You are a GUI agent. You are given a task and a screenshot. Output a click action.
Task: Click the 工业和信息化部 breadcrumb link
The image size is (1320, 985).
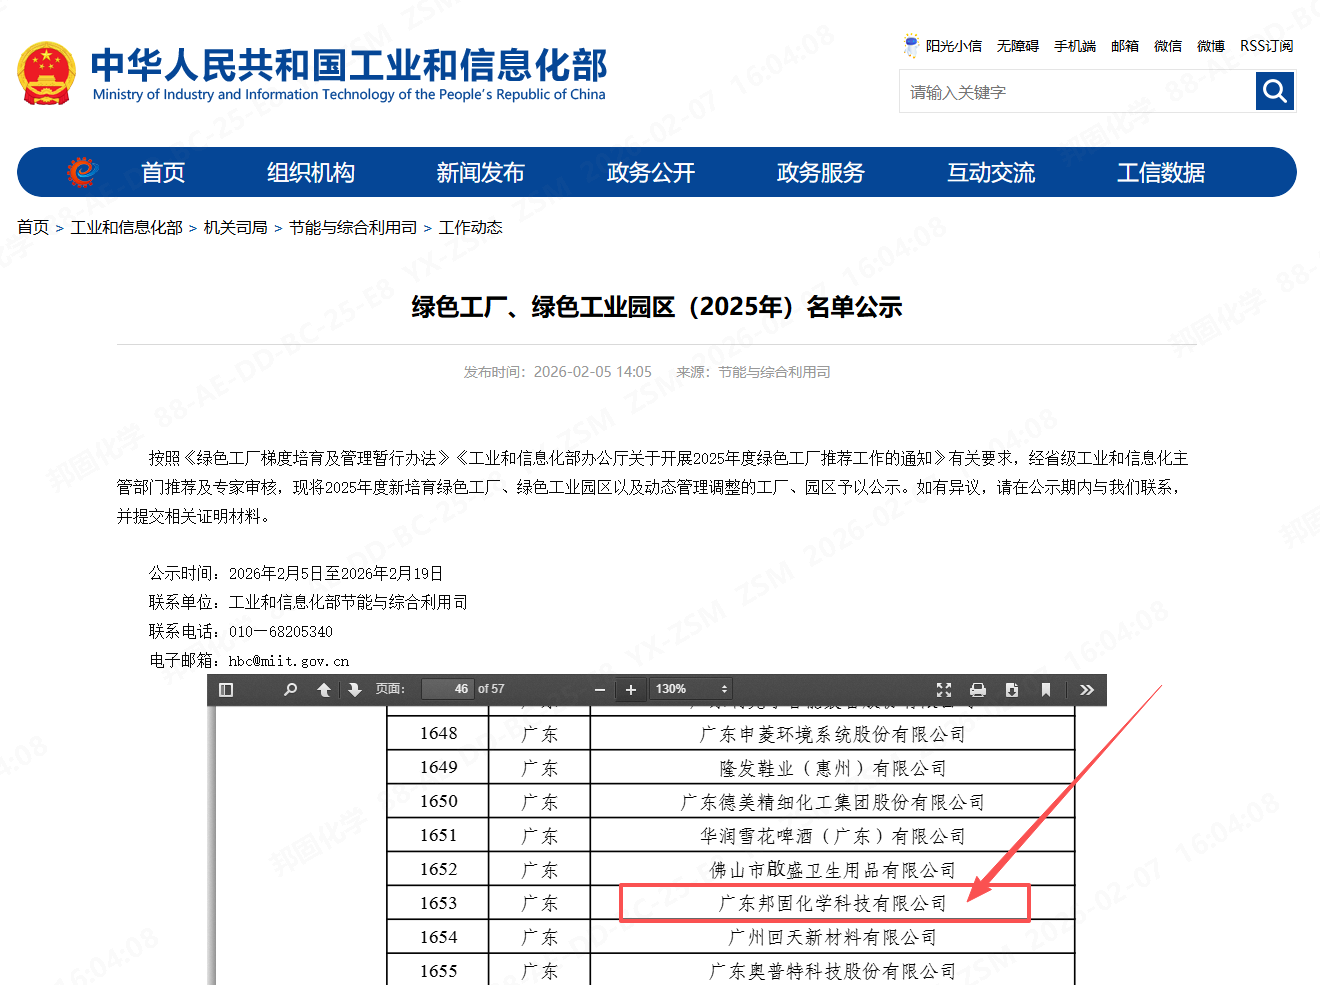click(127, 228)
